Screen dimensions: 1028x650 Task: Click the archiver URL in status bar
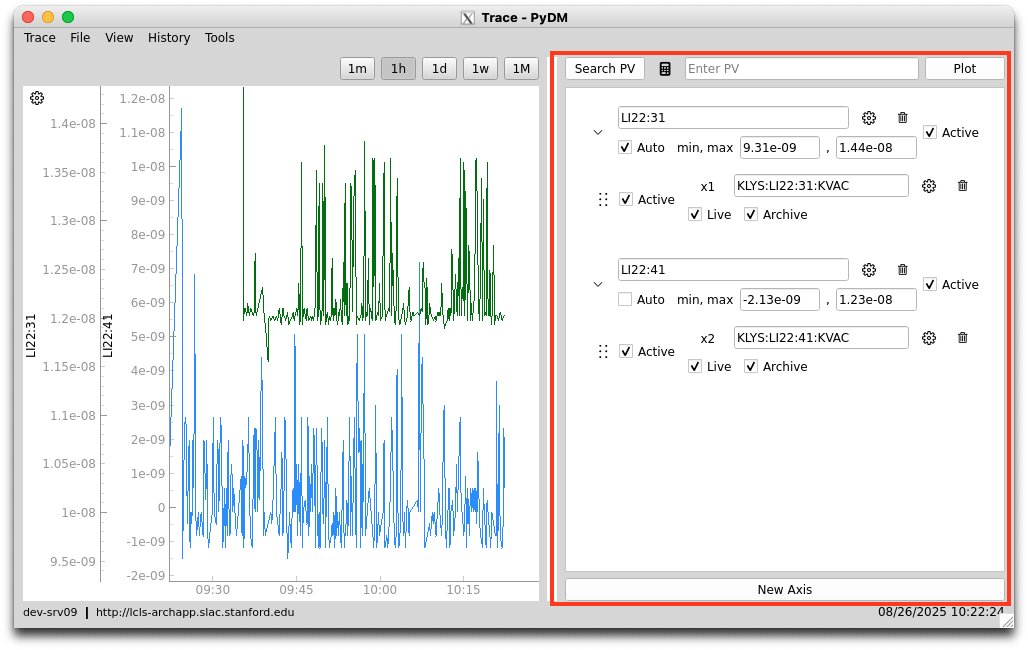[x=195, y=613]
